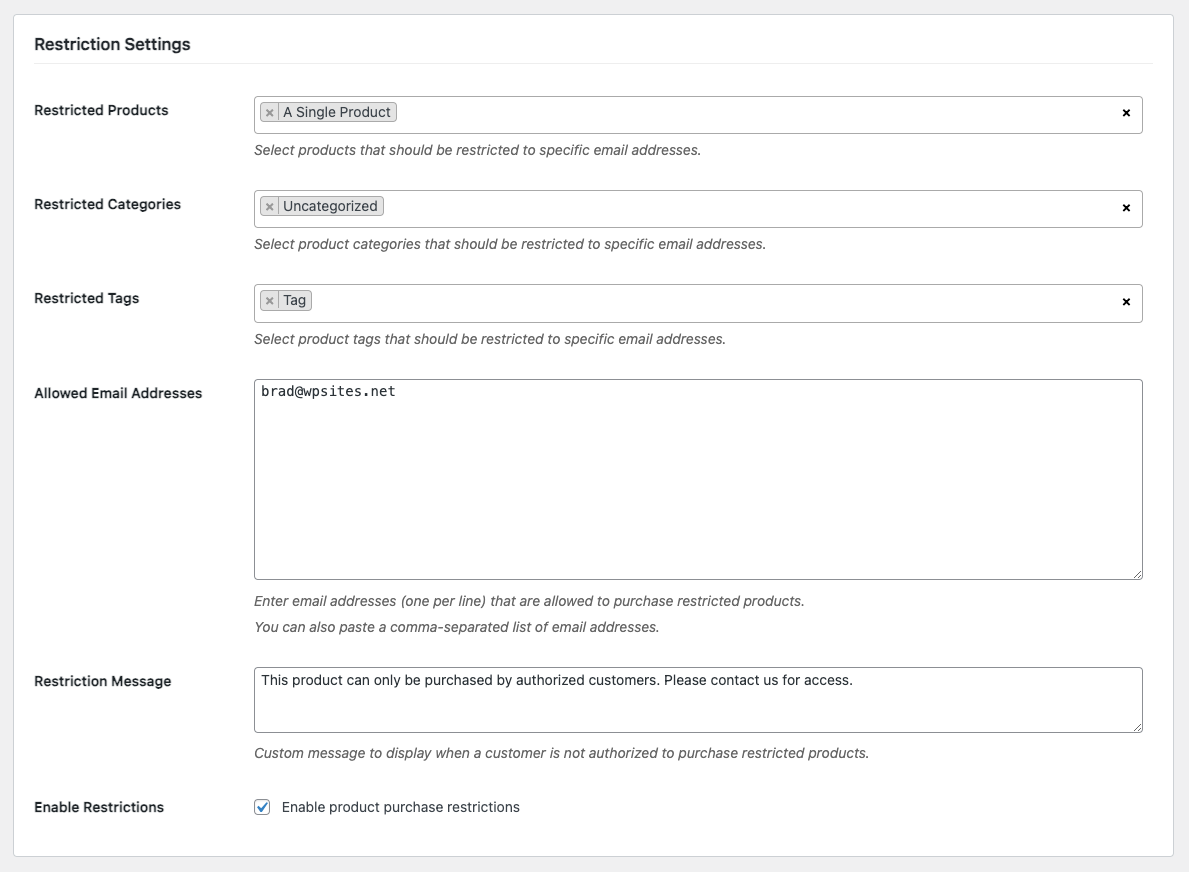The width and height of the screenshot is (1189, 872).
Task: Clear all selections in Restricted Tags
Action: click(1126, 302)
